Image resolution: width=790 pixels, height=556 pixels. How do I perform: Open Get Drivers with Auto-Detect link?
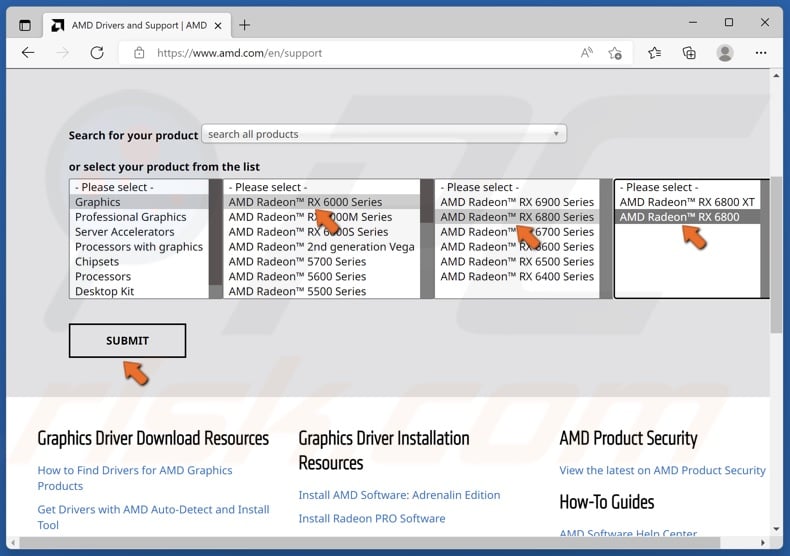click(153, 517)
